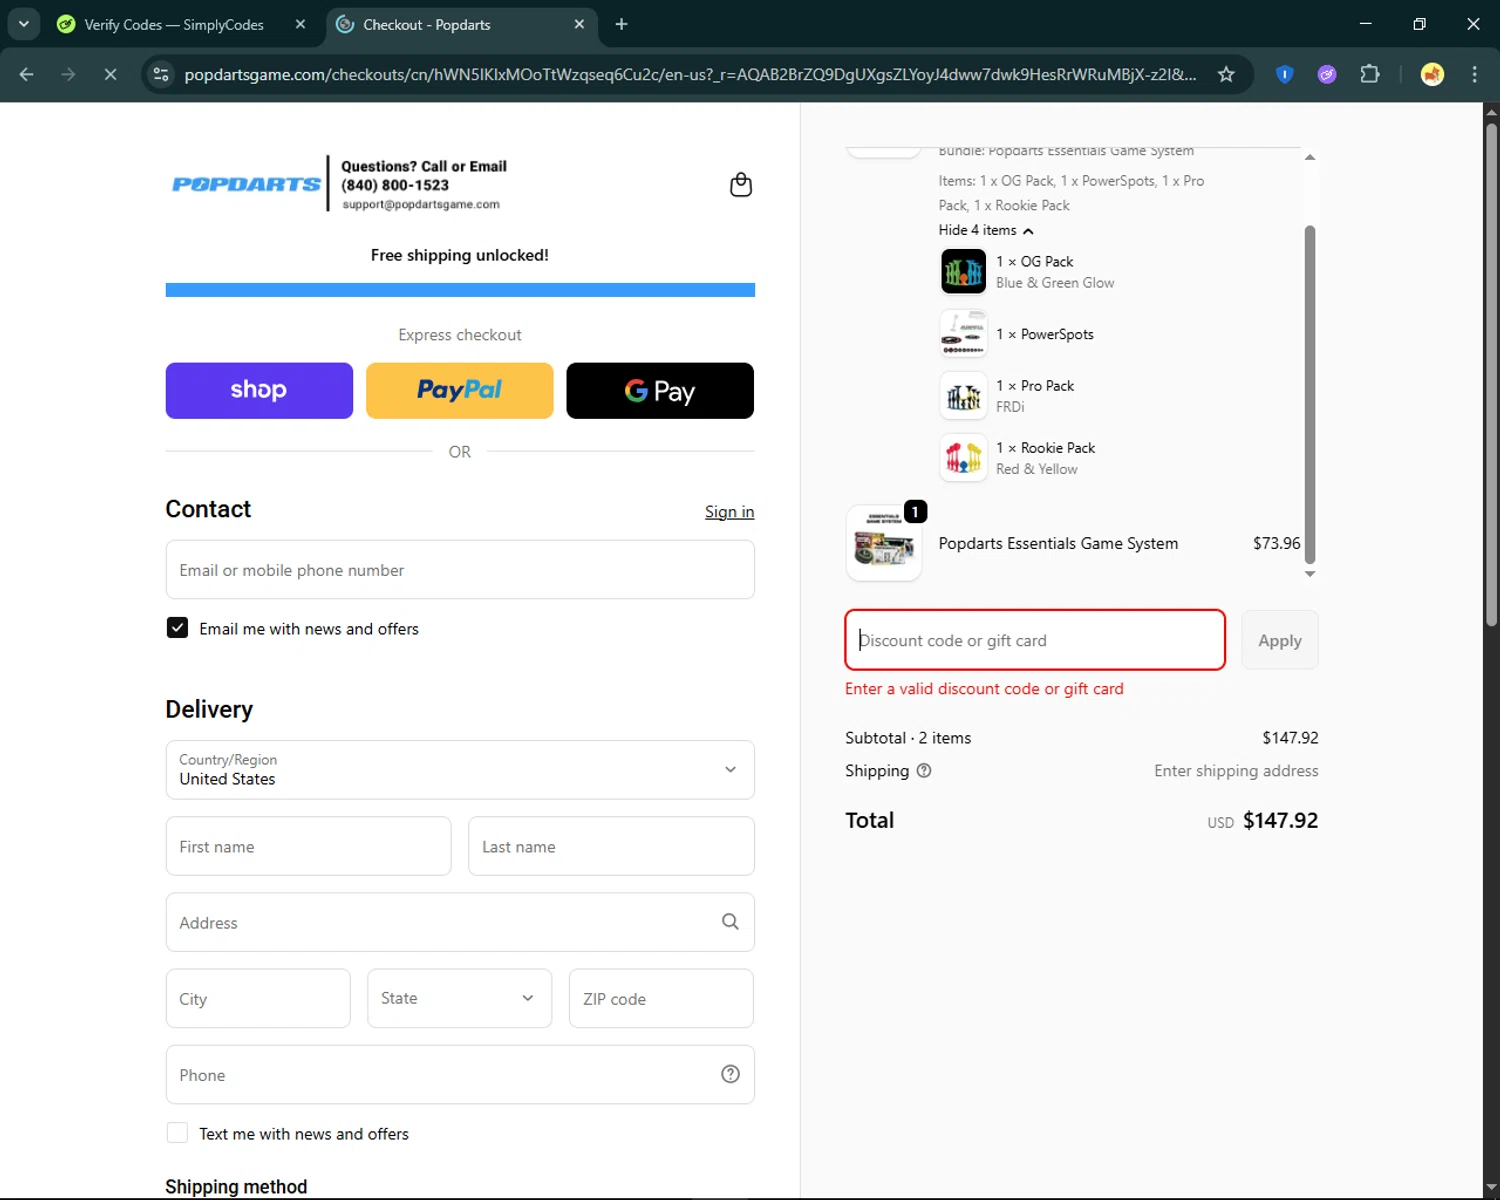The width and height of the screenshot is (1500, 1200).
Task: Focus the Phone field
Action: point(460,1074)
